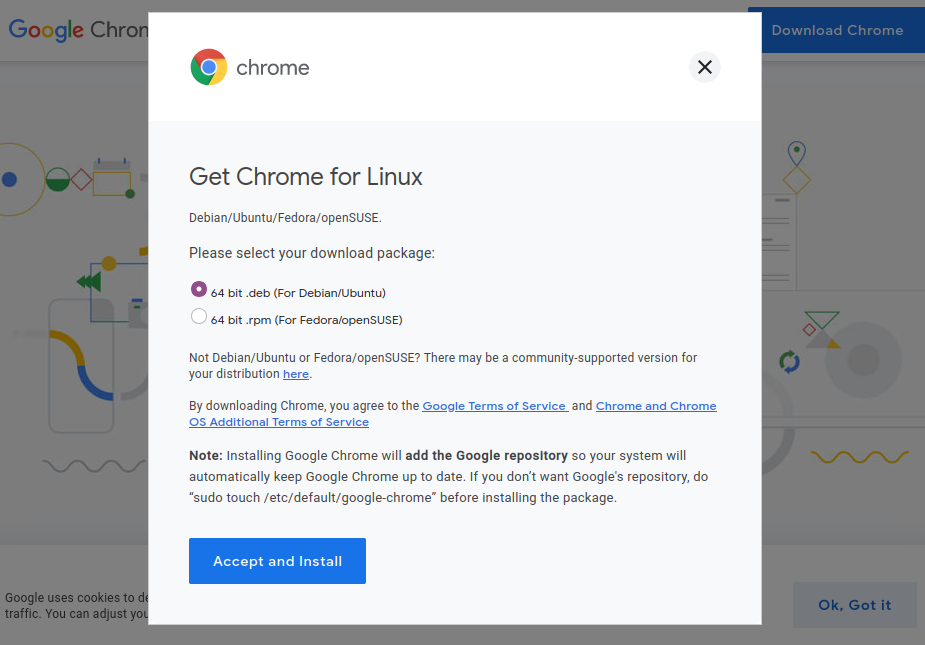Image resolution: width=925 pixels, height=645 pixels.
Task: Click the Google Chrome logo at top left
Action: click(x=78, y=30)
